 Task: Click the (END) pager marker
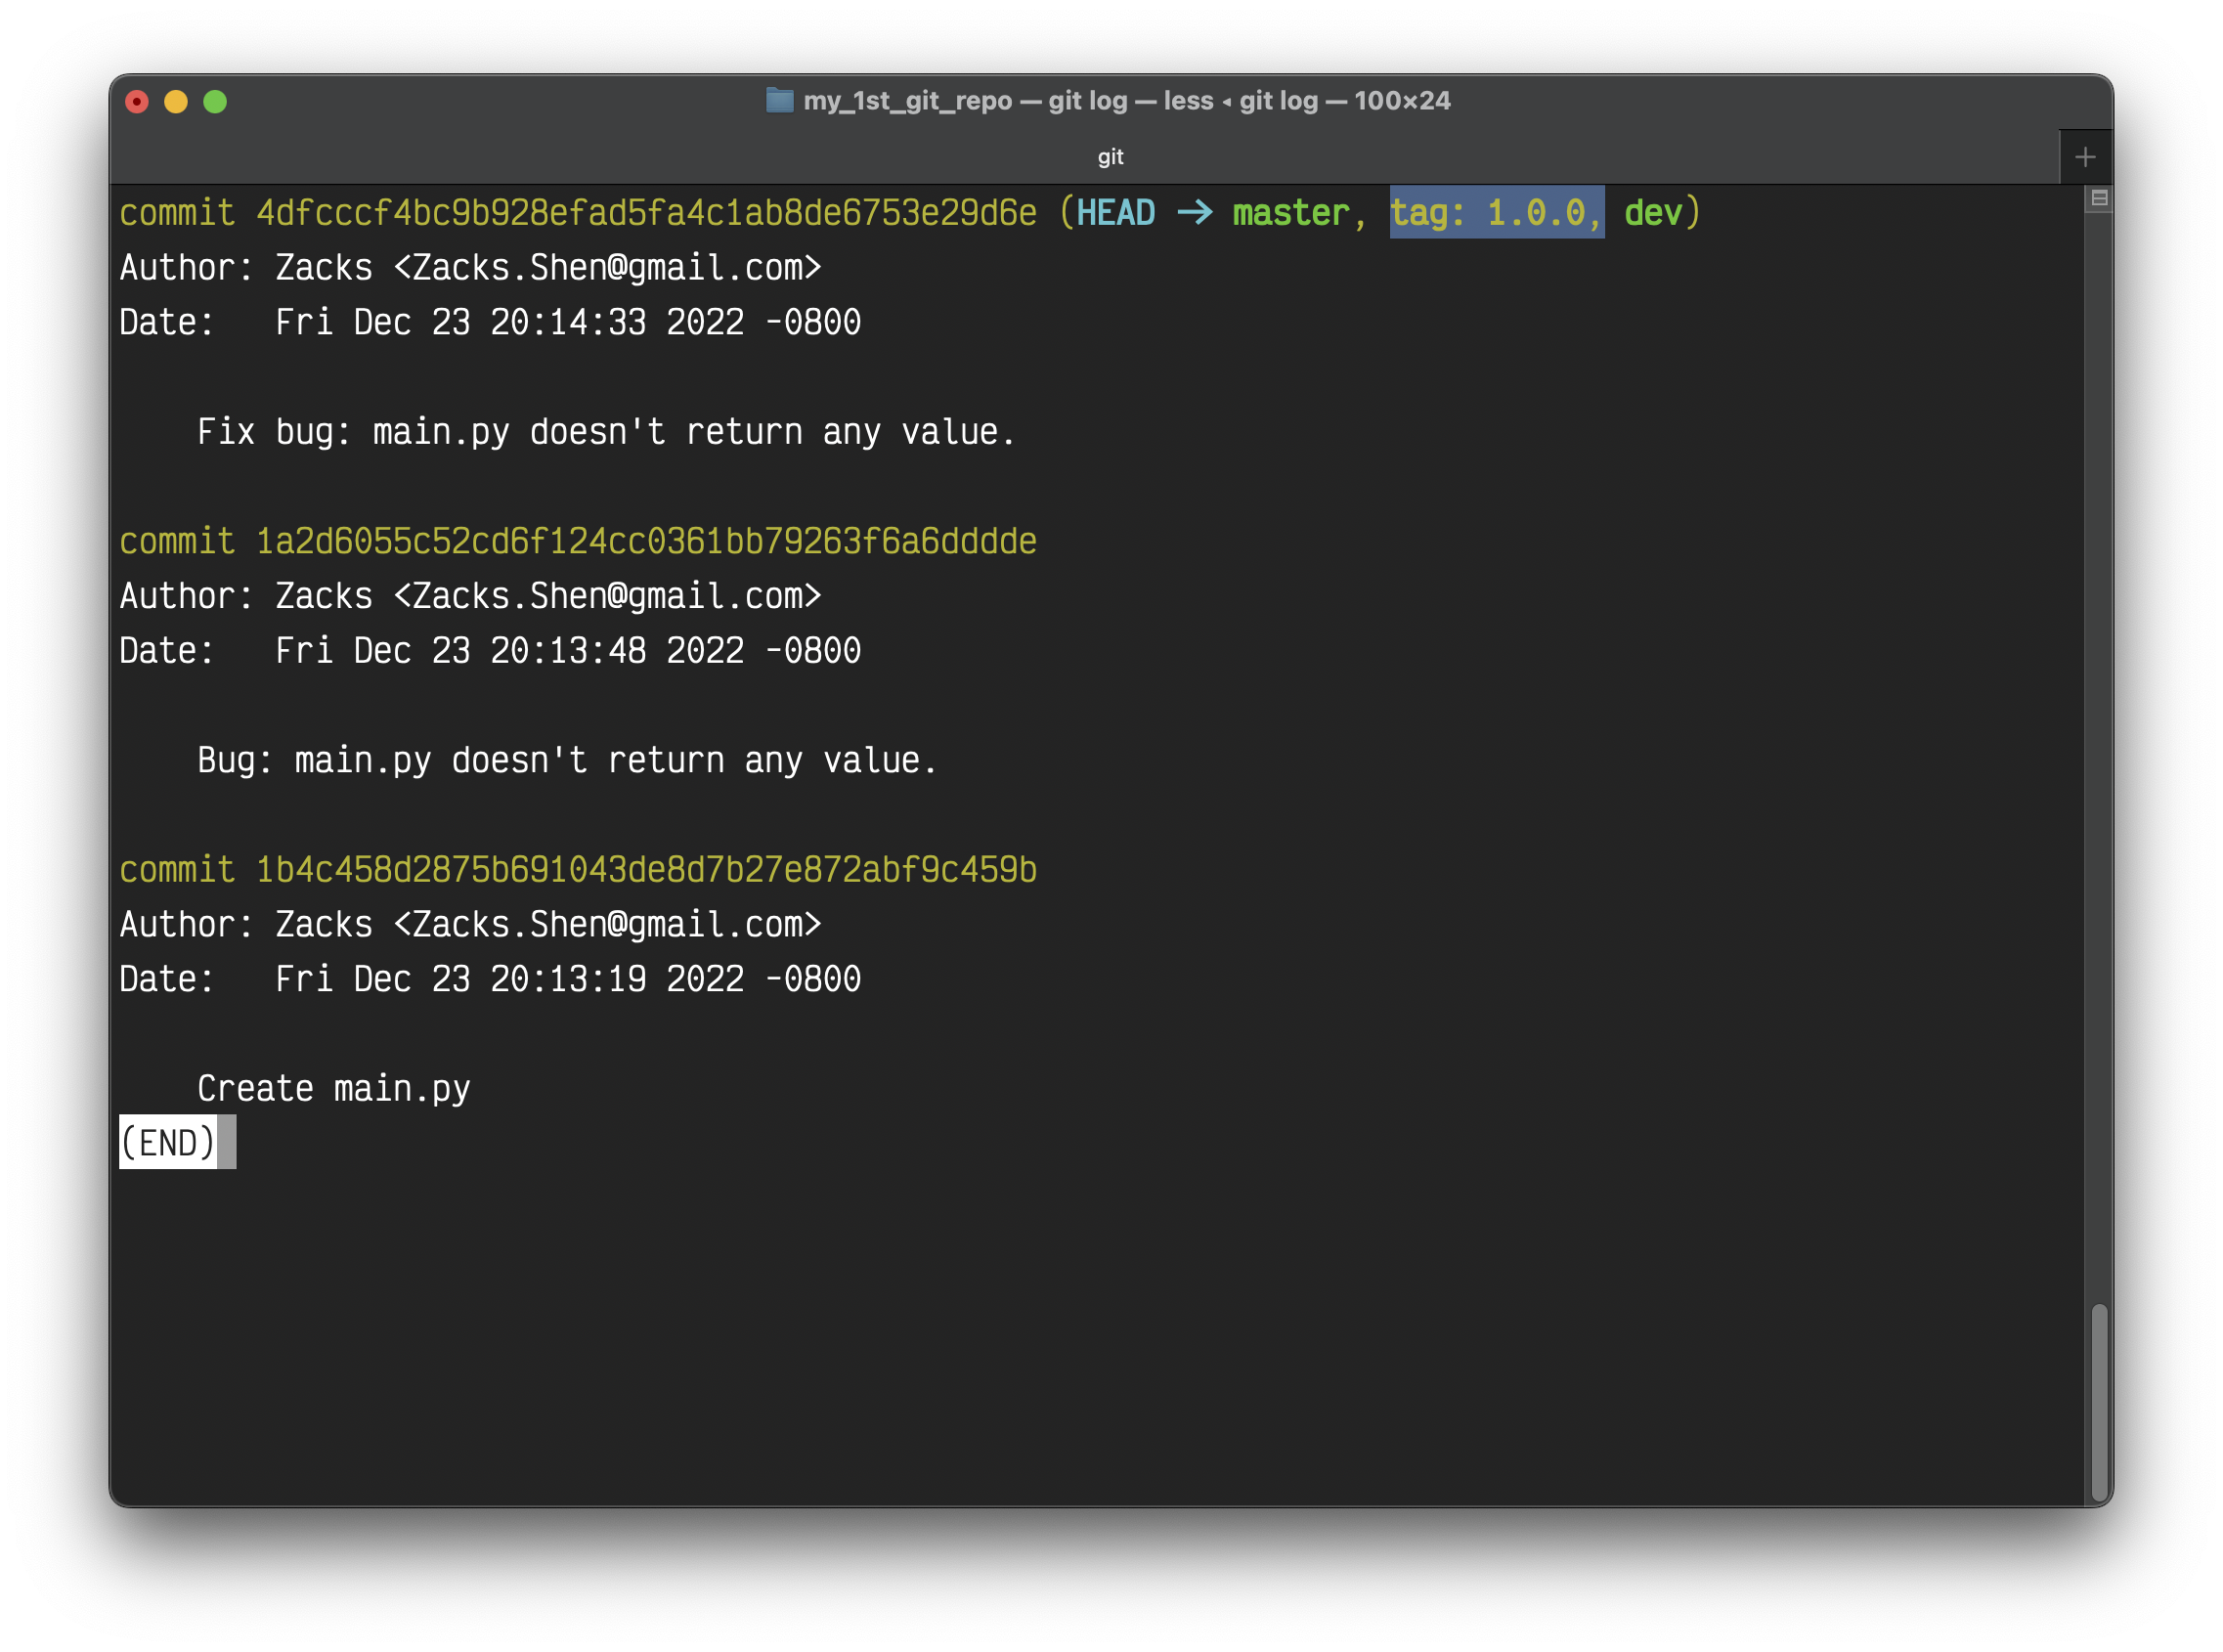click(168, 1142)
